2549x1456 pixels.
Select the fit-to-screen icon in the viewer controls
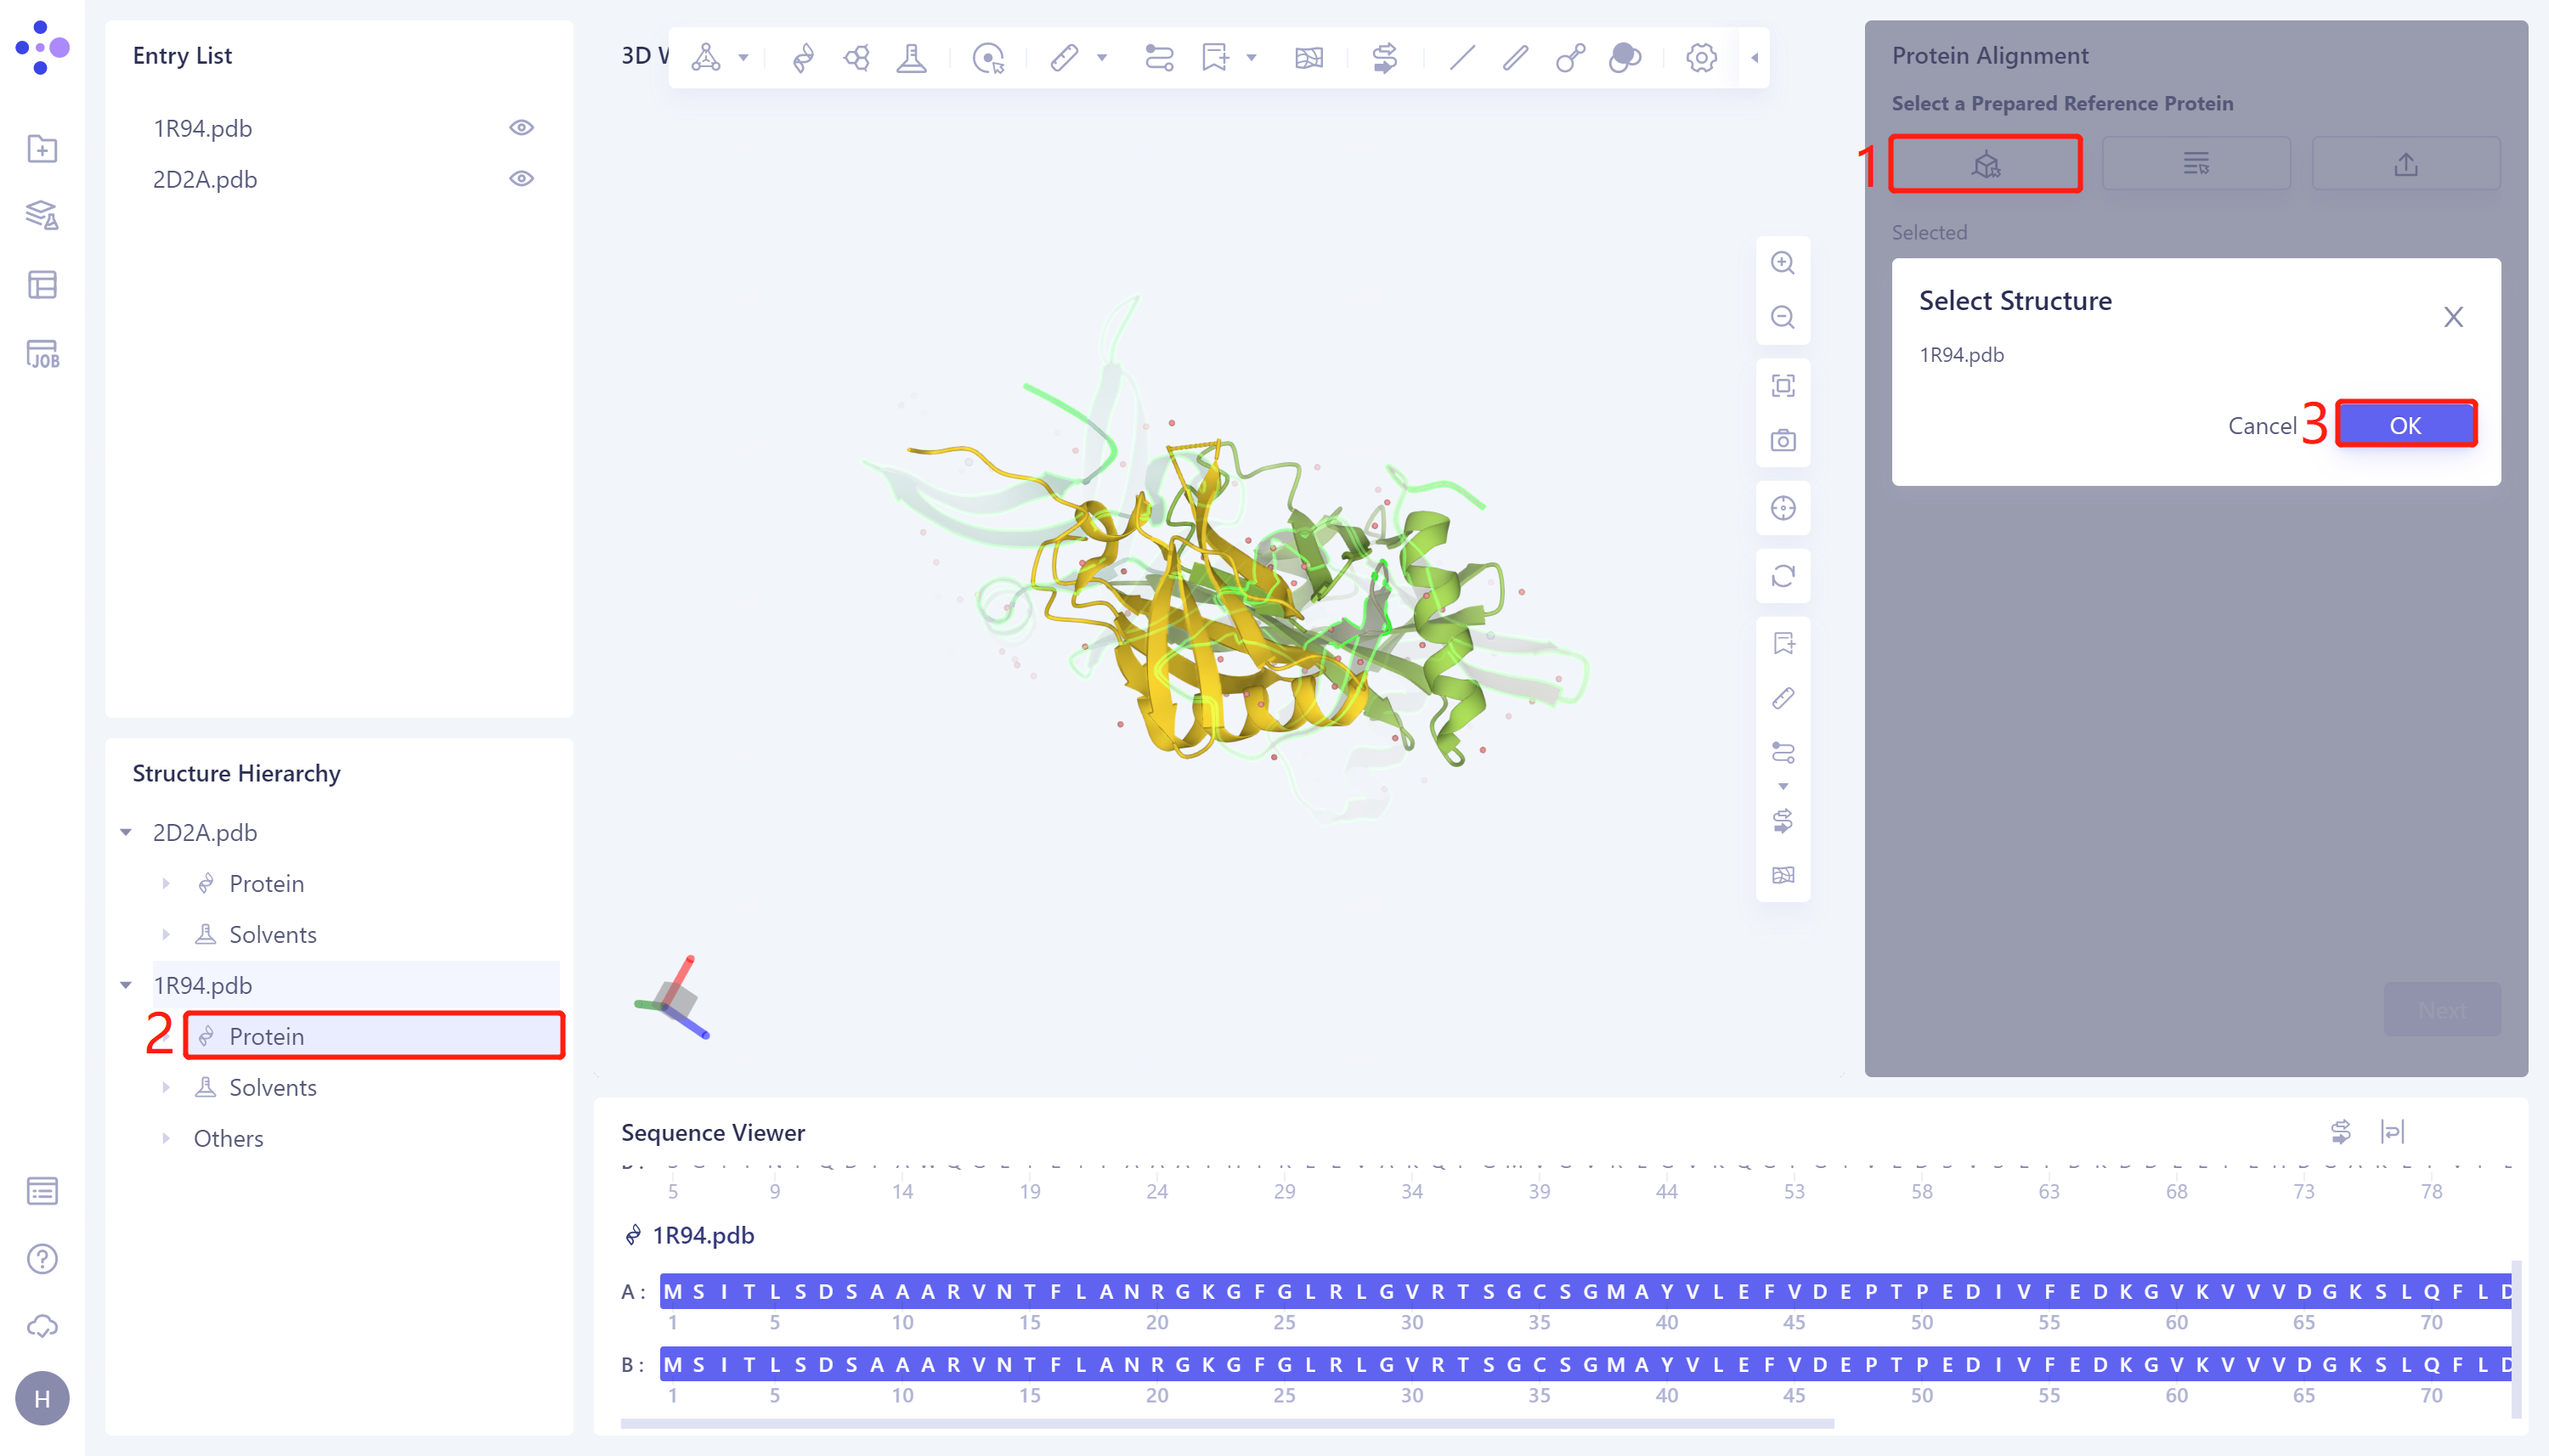(x=1783, y=386)
